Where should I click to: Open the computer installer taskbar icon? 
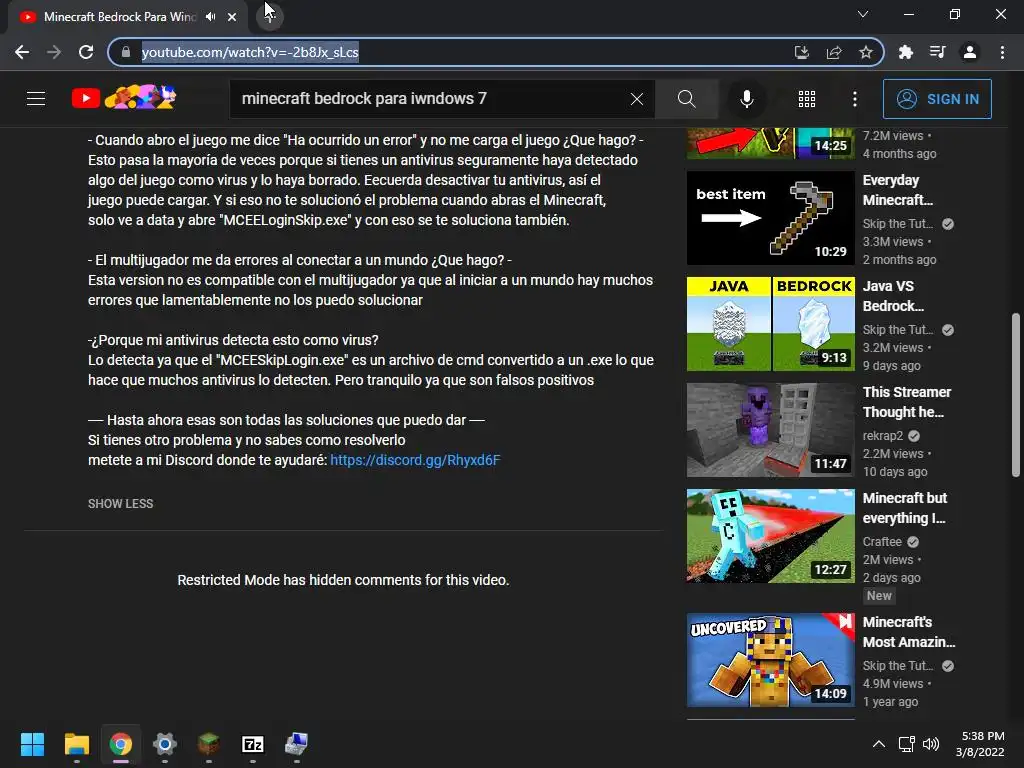(296, 744)
